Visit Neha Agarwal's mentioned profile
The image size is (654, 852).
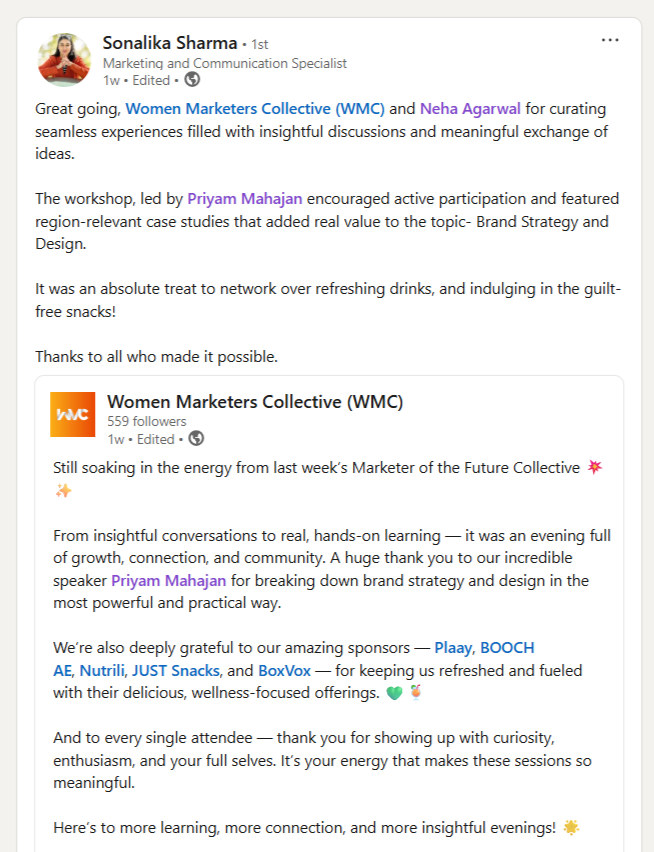470,109
